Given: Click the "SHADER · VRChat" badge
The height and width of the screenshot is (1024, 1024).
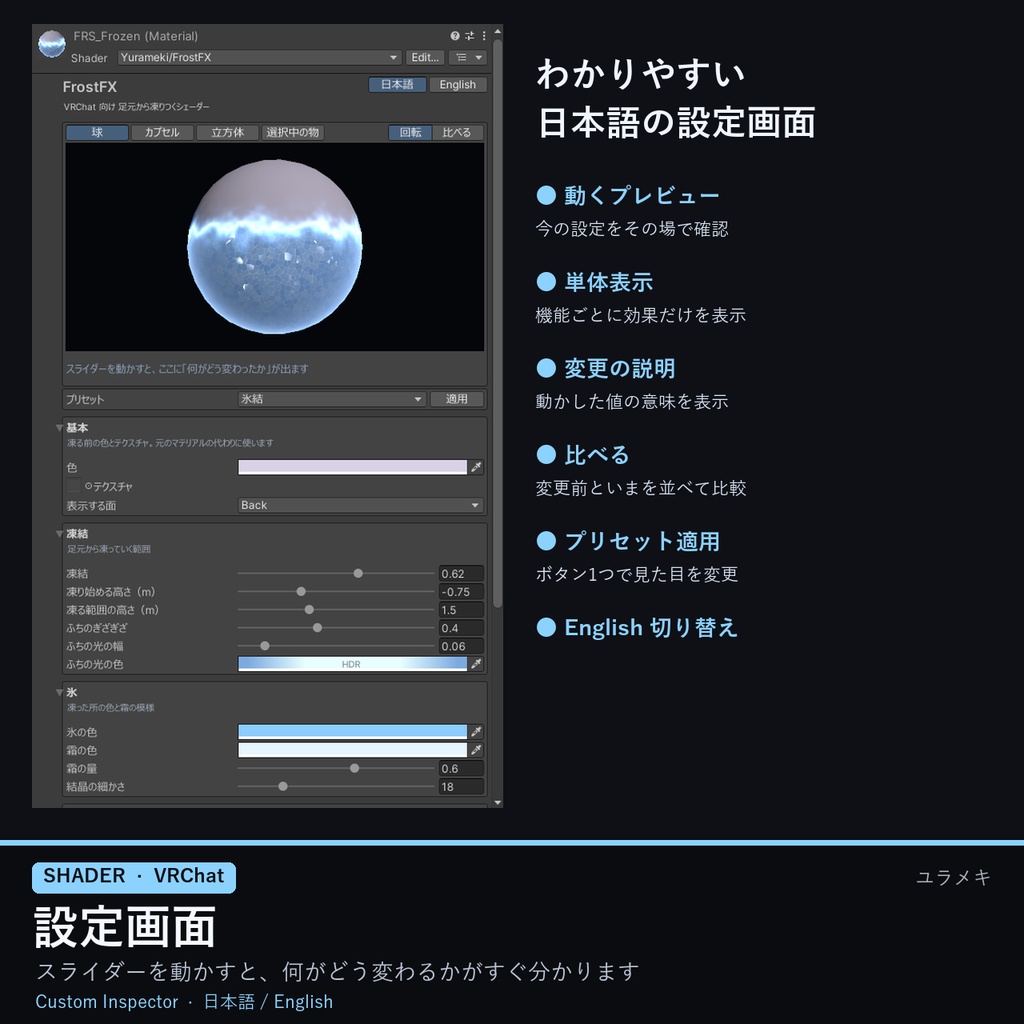Looking at the screenshot, I should tap(134, 876).
